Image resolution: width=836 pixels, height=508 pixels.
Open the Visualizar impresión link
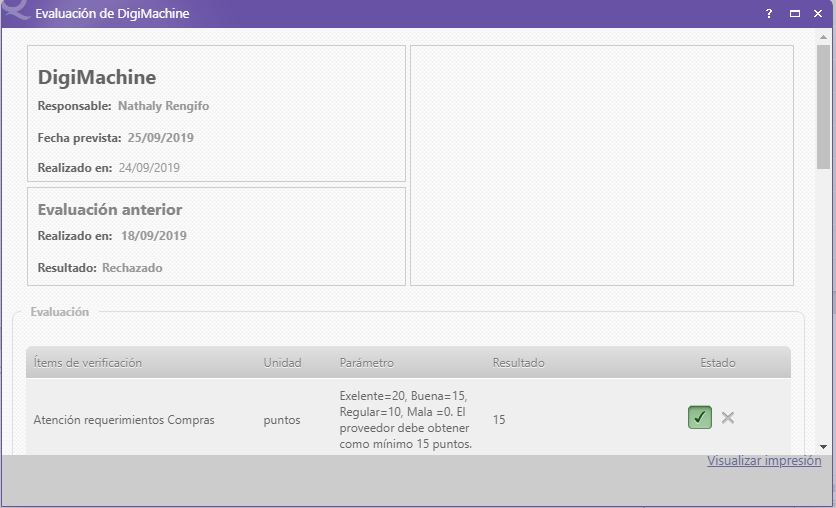[764, 461]
